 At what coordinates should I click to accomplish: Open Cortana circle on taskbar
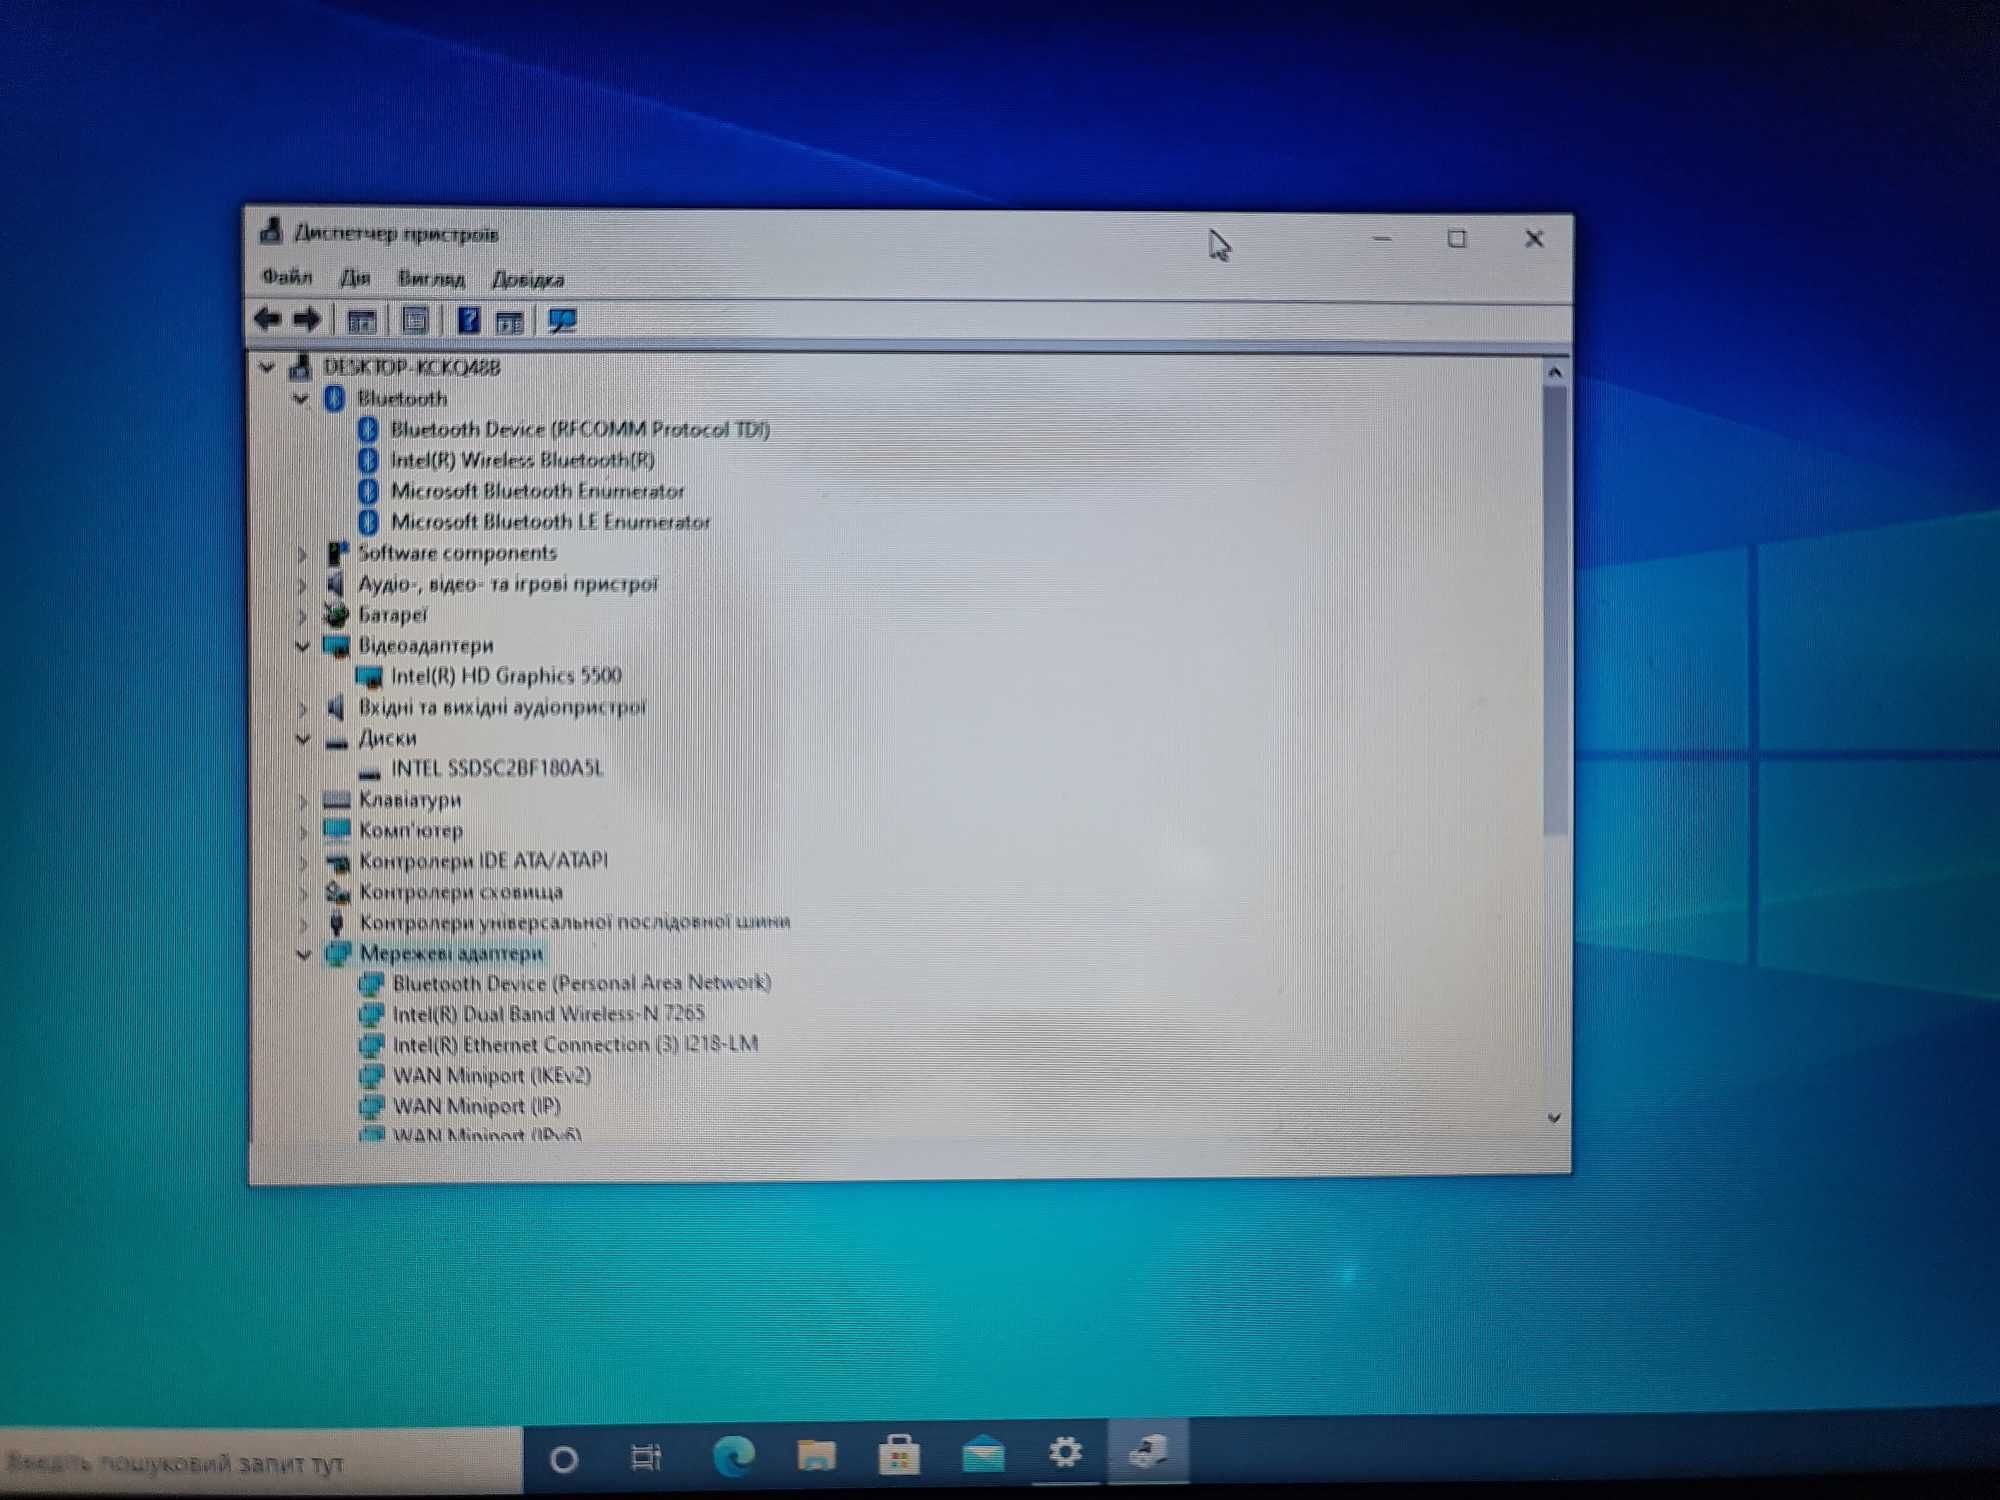click(x=564, y=1460)
